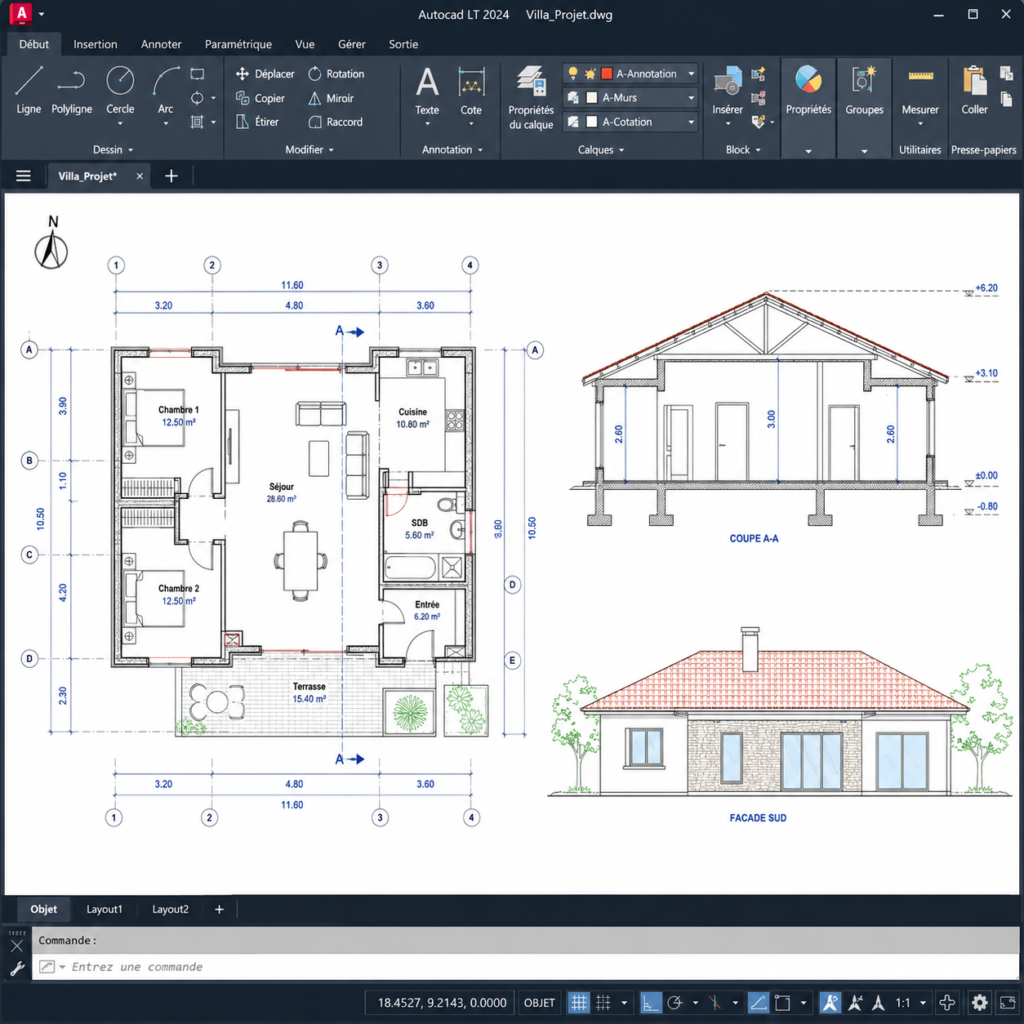Toggle A-Annotation layer freeze sun icon
The height and width of the screenshot is (1024, 1024).
(590, 74)
